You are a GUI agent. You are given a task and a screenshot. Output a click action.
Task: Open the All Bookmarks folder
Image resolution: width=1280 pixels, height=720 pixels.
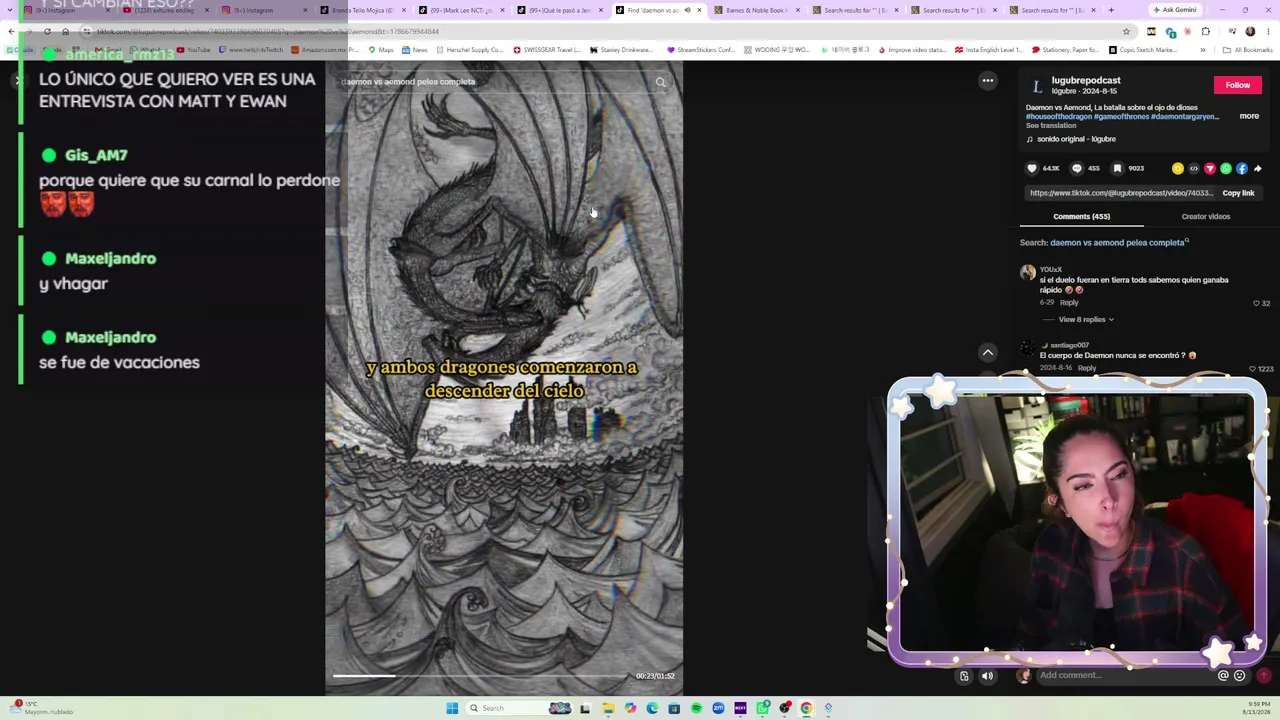[1248, 50]
